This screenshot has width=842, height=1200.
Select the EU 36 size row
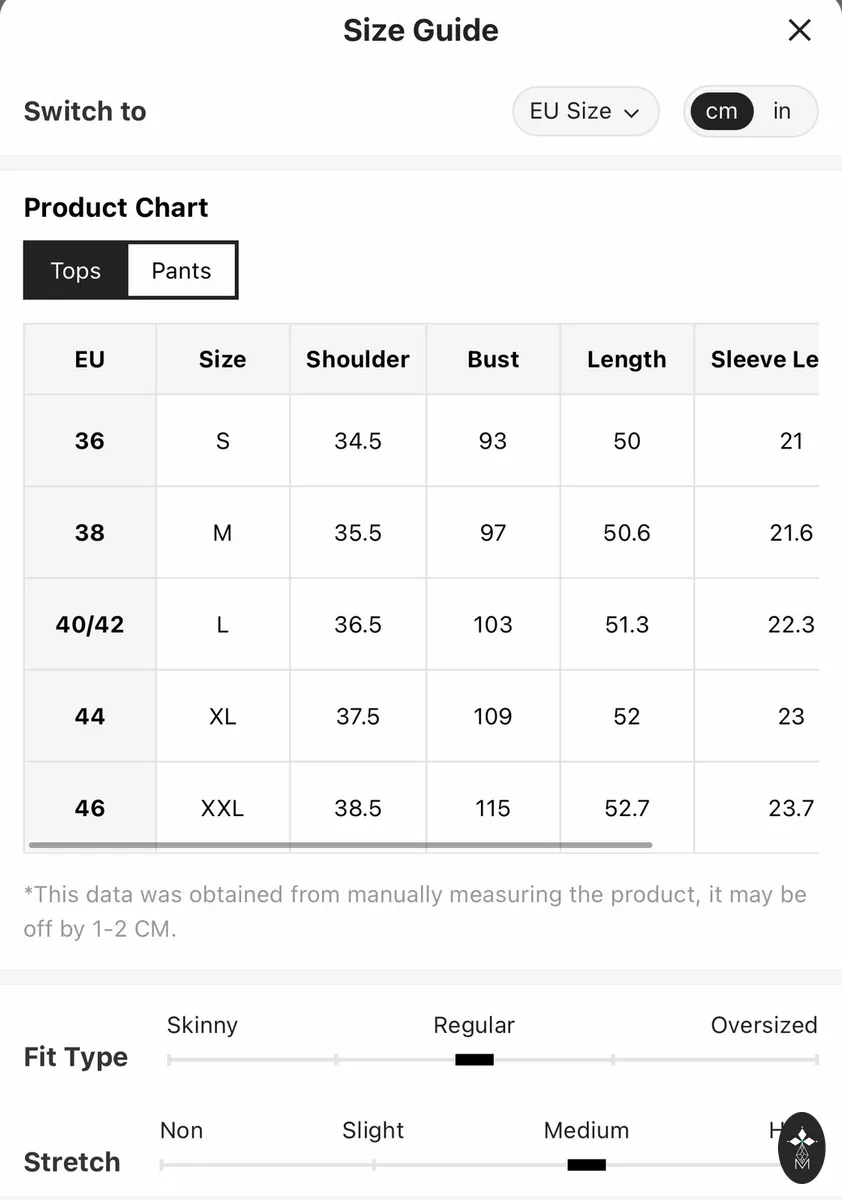(x=421, y=441)
